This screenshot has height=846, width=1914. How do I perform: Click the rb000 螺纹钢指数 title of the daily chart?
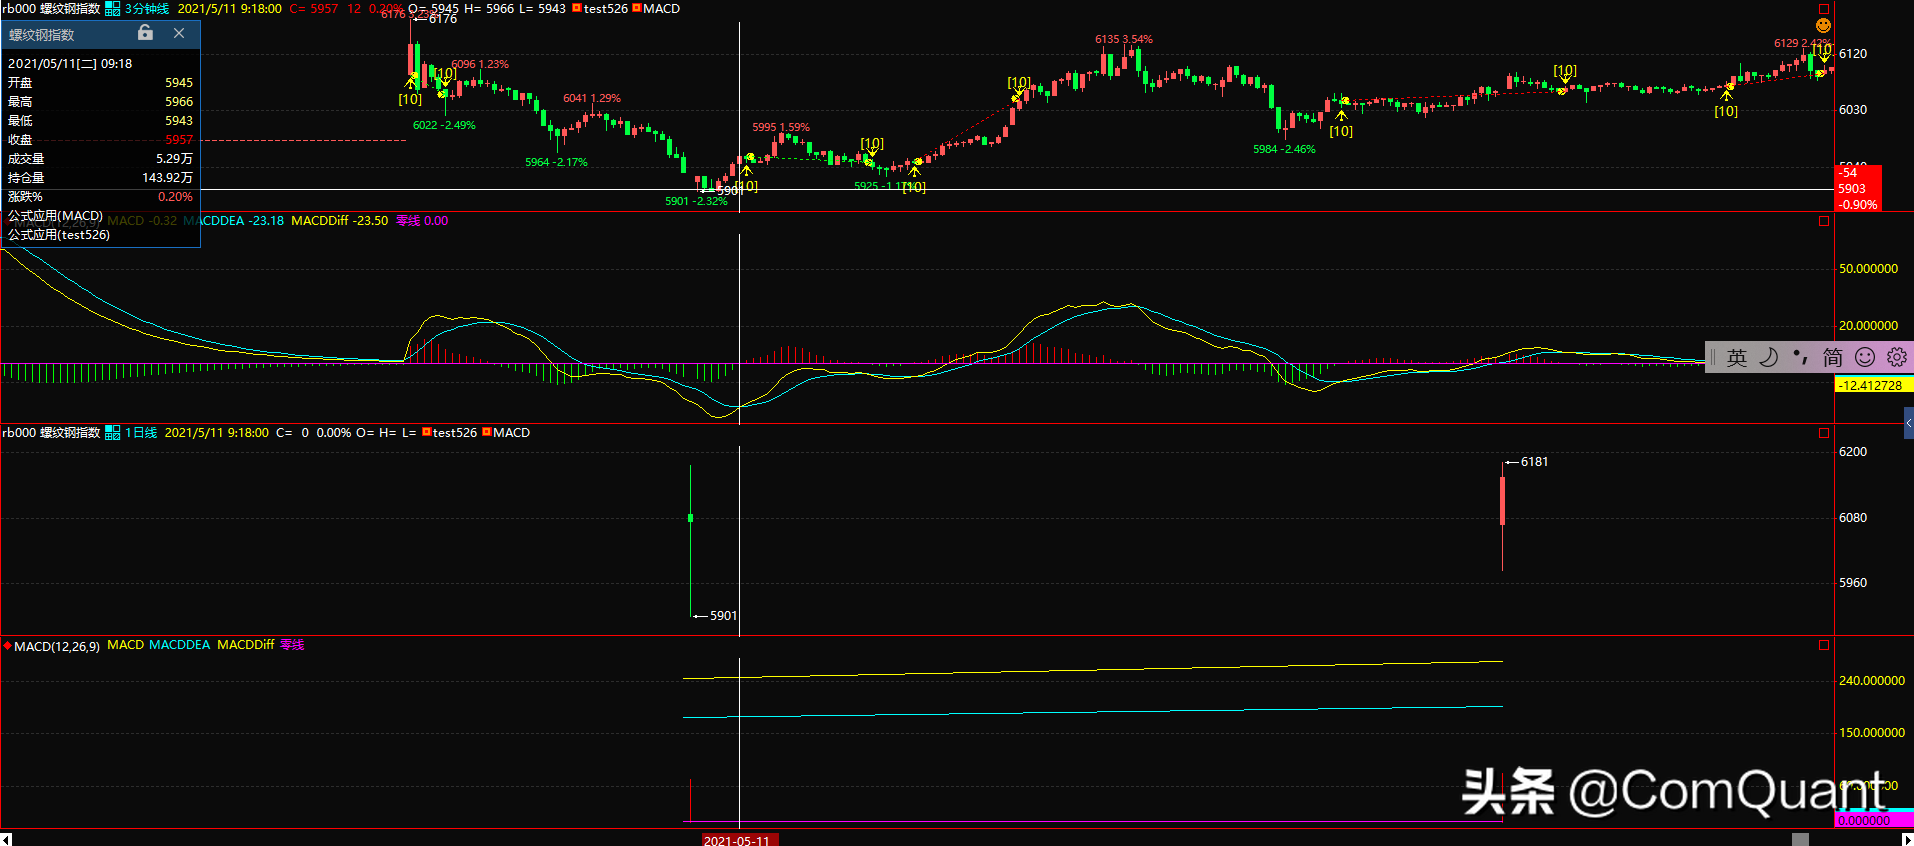51,433
